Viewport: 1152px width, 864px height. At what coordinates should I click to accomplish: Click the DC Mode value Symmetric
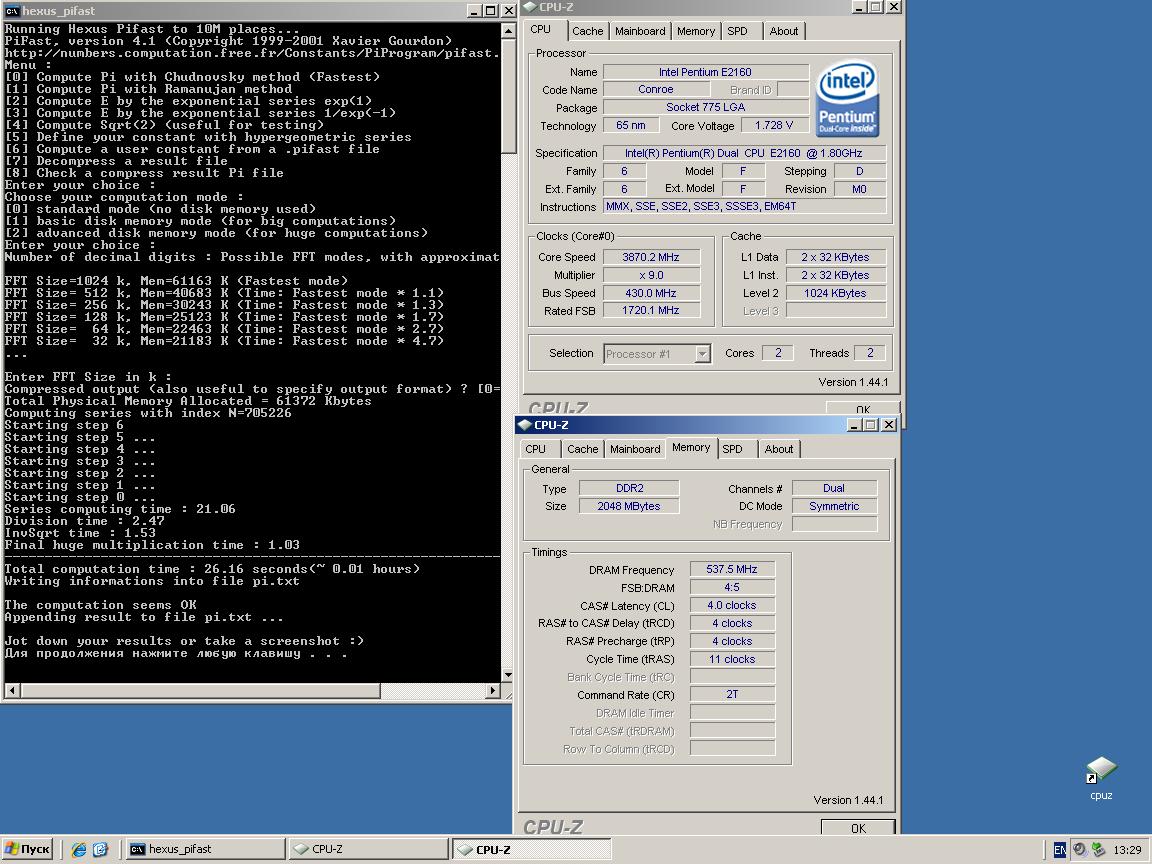pyautogui.click(x=834, y=506)
